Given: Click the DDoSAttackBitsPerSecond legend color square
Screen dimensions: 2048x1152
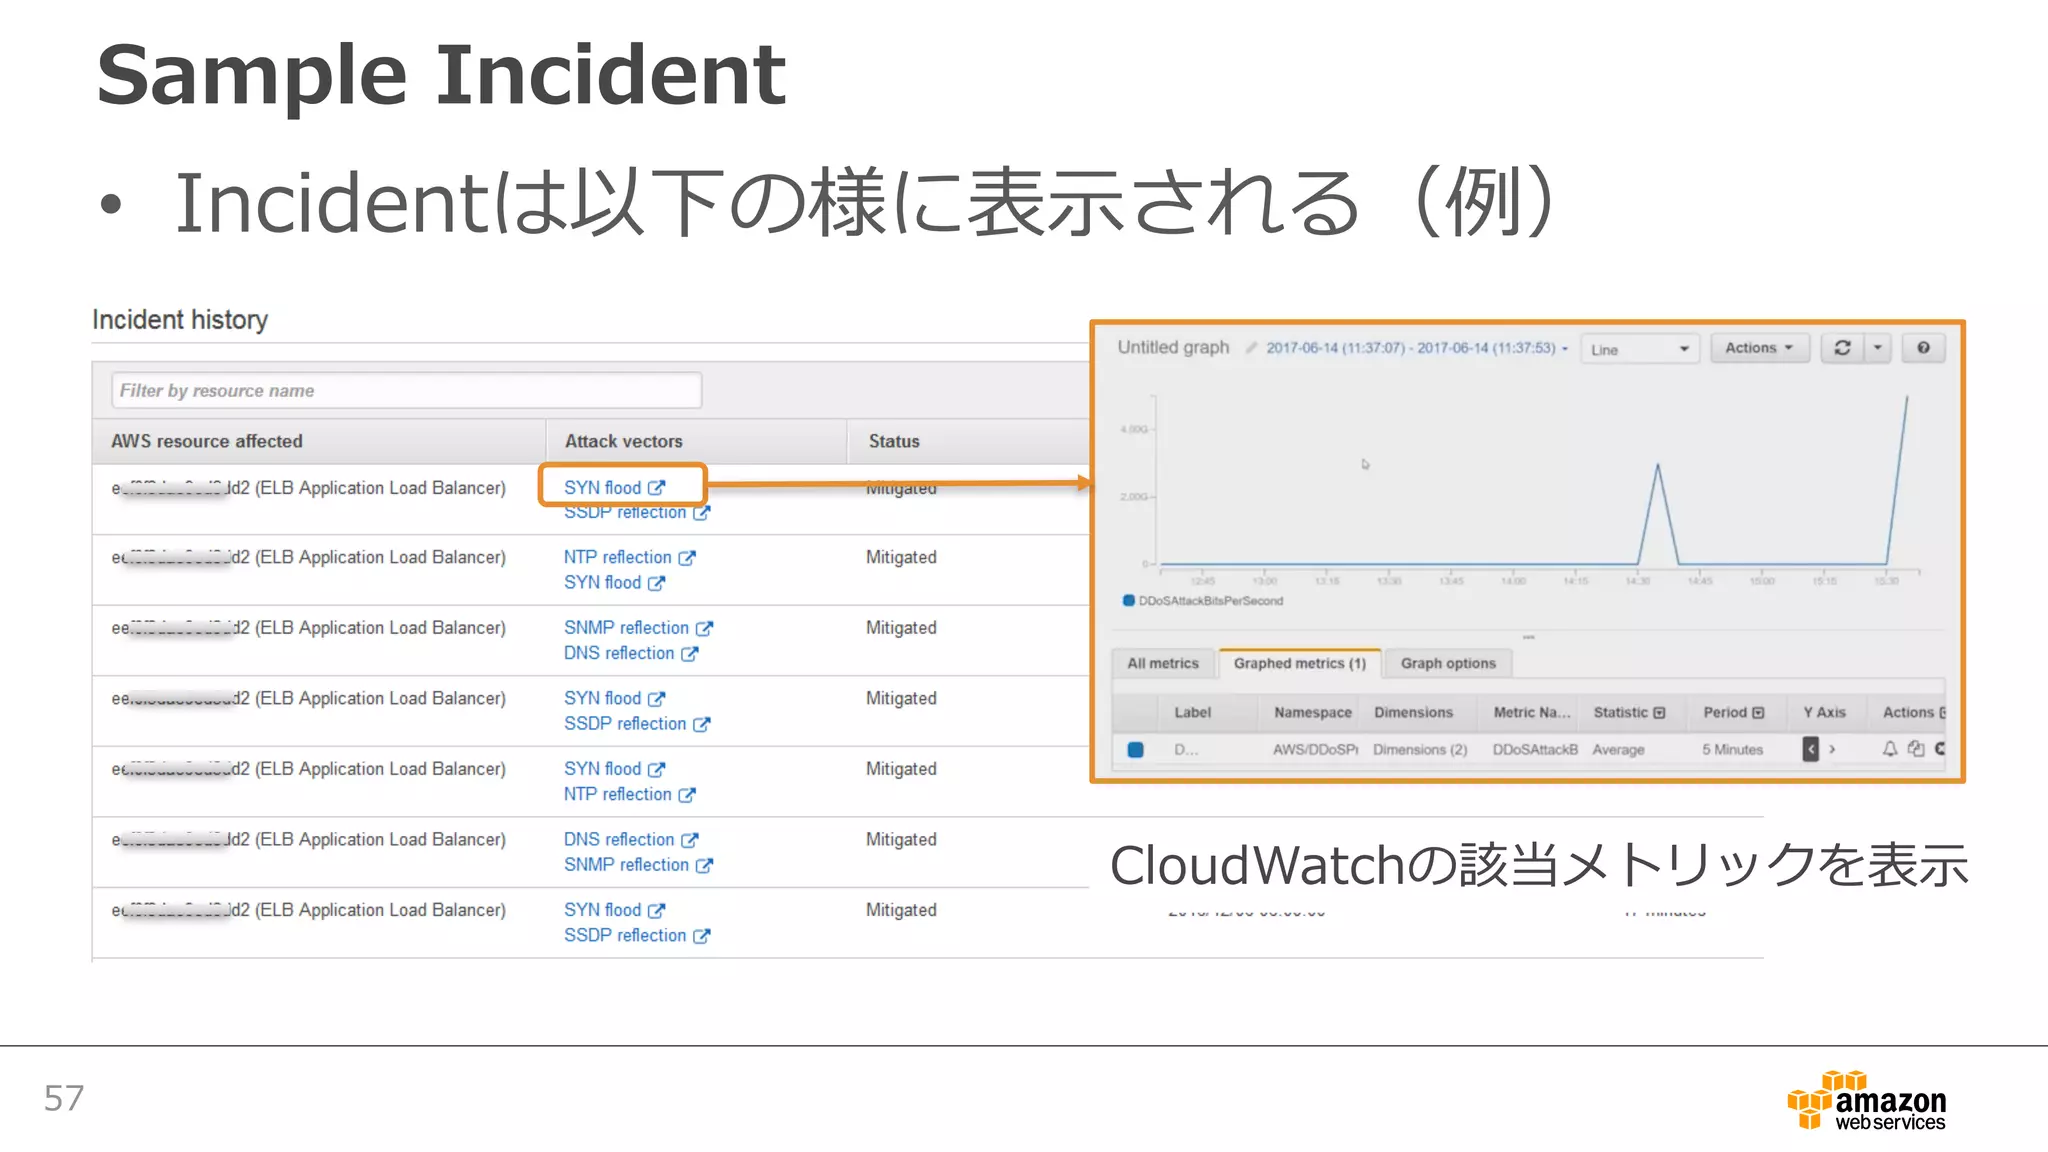Looking at the screenshot, I should pos(1129,600).
